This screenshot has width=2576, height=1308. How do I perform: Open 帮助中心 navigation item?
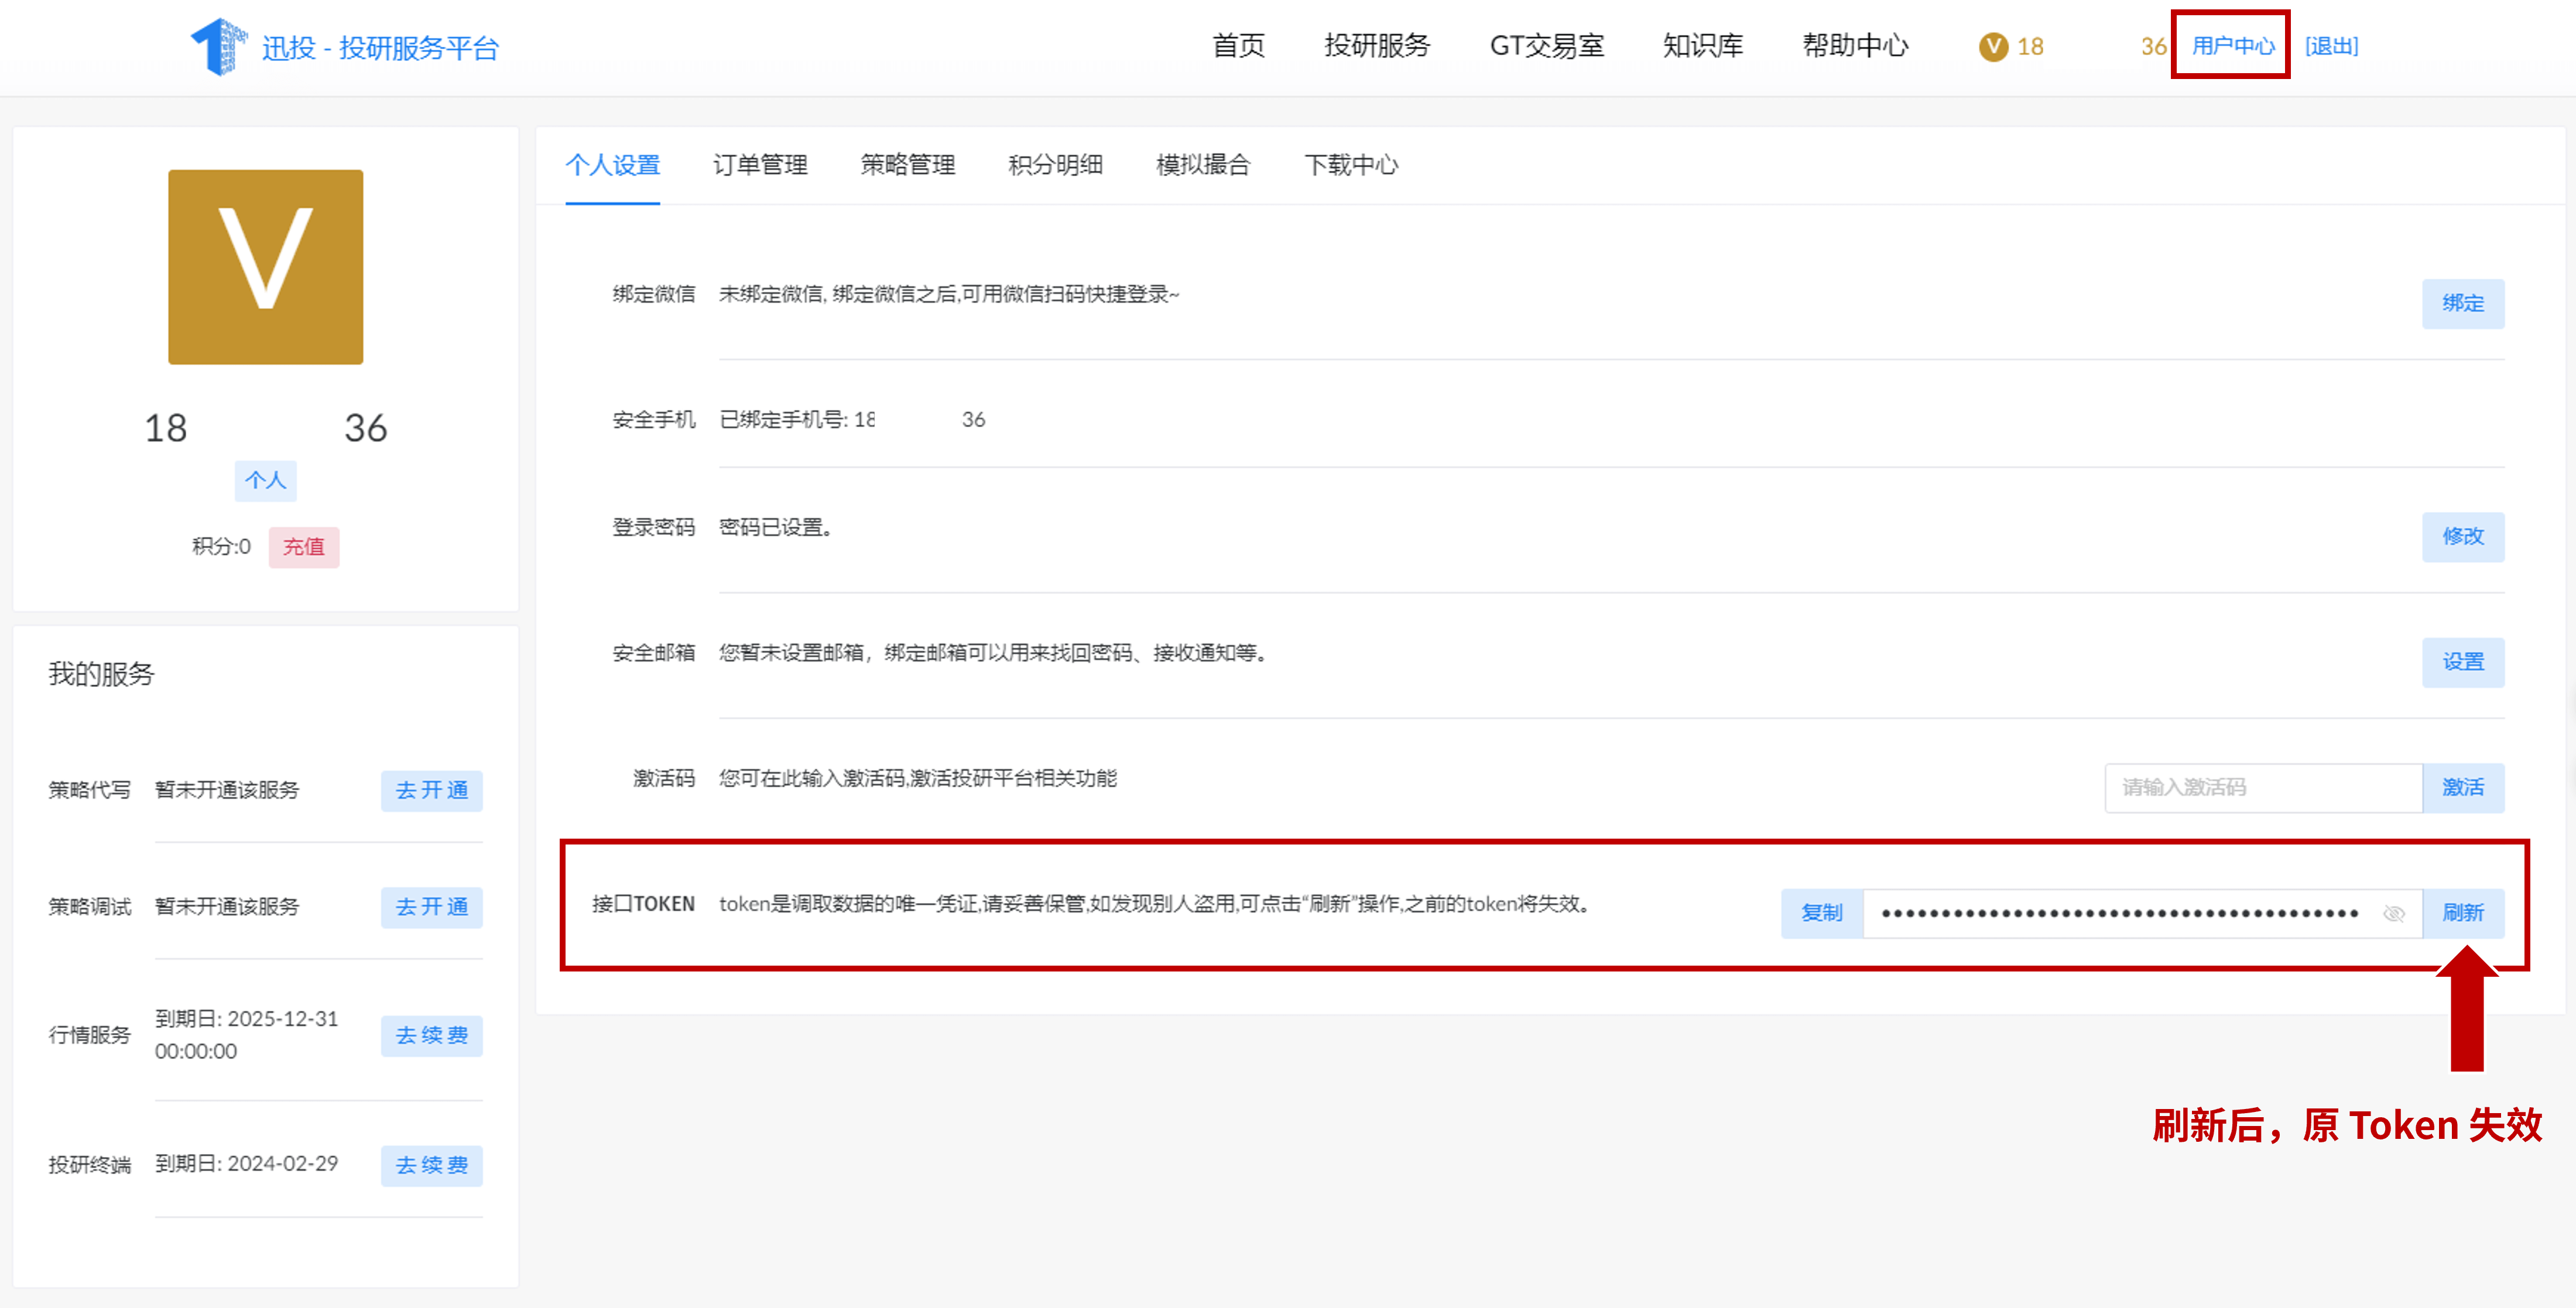coord(1855,46)
